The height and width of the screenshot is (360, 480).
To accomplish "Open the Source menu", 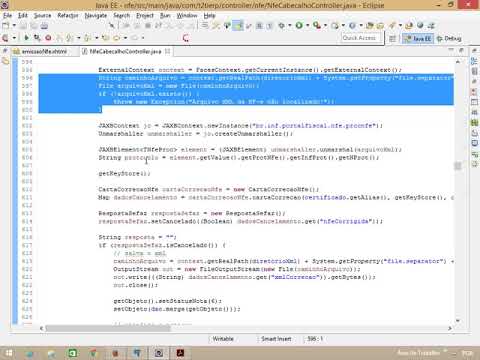I will click(x=43, y=15).
